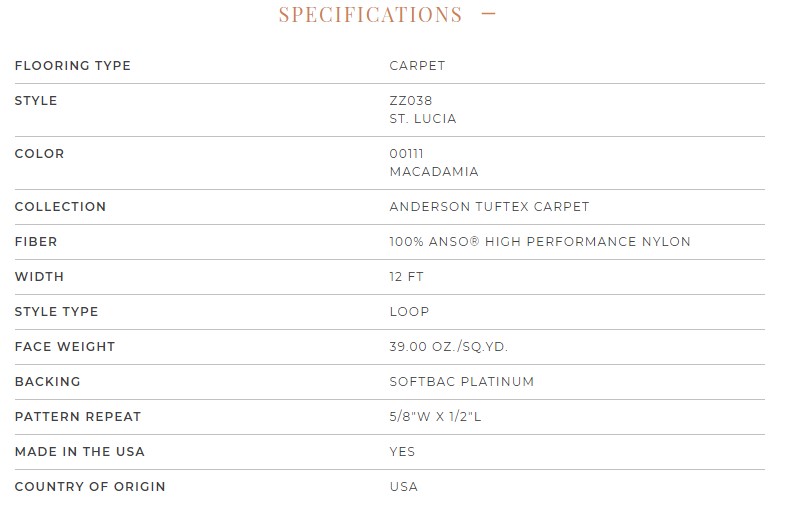Viewport: 793px width, 516px height.
Task: Click the COLLECTION row label
Action: point(60,207)
